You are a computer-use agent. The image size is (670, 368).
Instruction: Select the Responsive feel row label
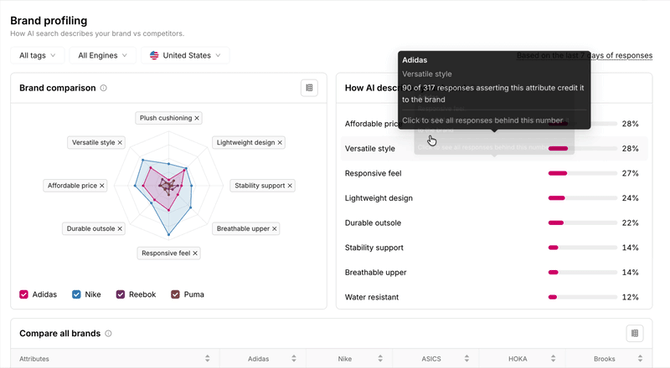click(x=373, y=174)
